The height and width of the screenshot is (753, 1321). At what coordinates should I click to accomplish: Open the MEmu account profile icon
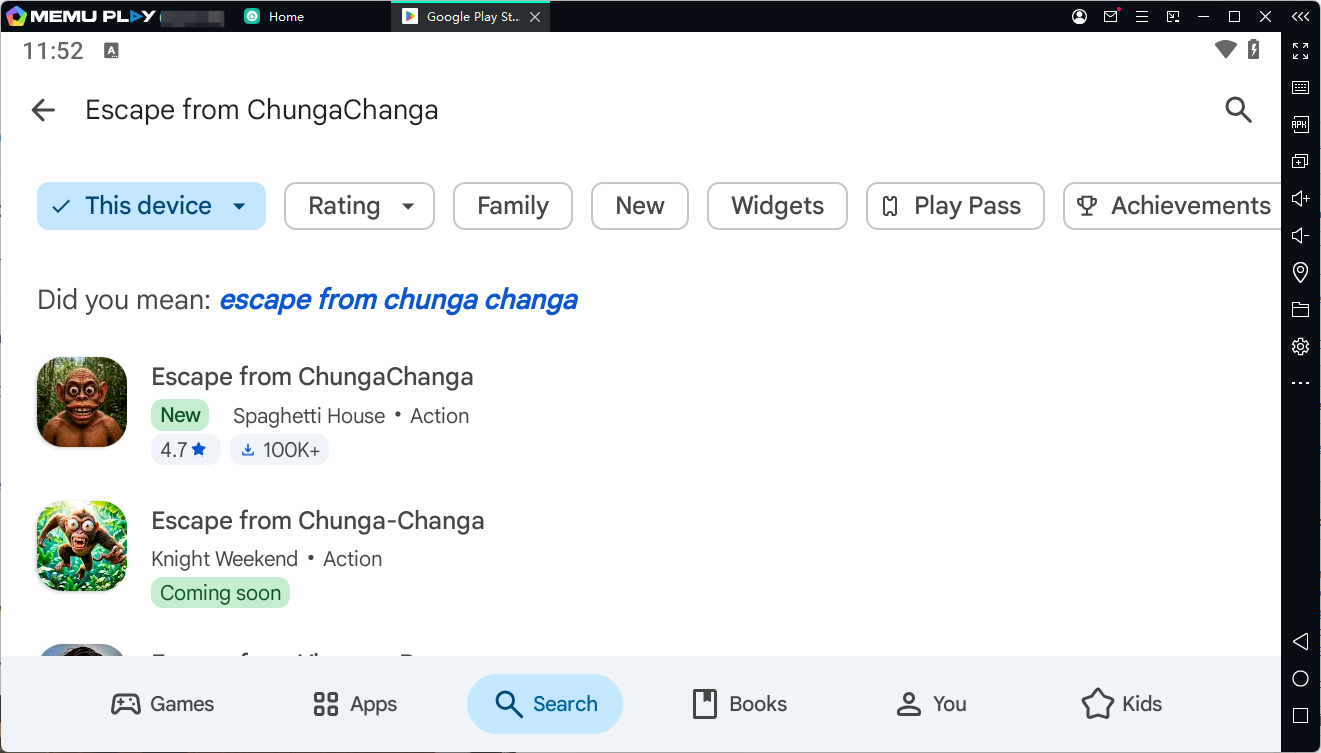(x=1079, y=16)
